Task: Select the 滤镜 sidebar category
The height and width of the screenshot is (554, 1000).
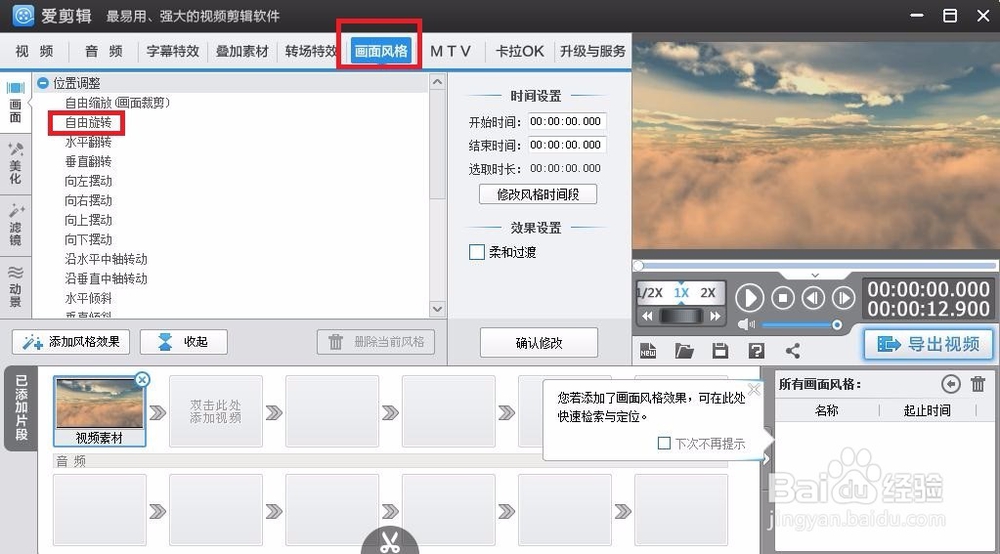Action: [15, 226]
